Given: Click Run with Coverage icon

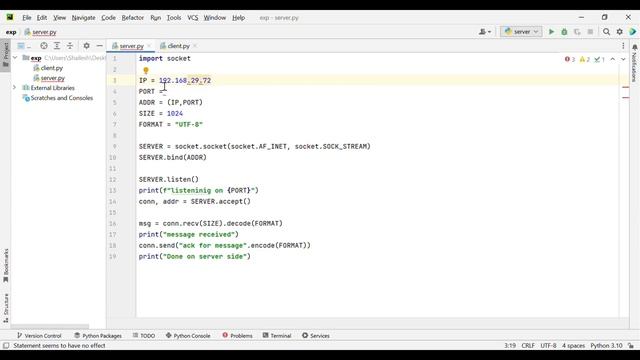Looking at the screenshot, I should (577, 32).
